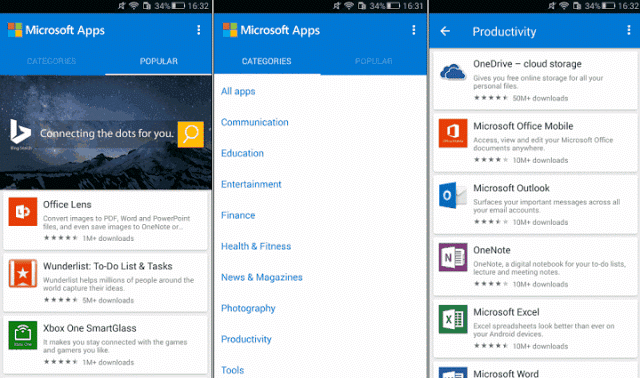Tap Microsoft Excel description text
The height and width of the screenshot is (378, 640).
coord(544,330)
